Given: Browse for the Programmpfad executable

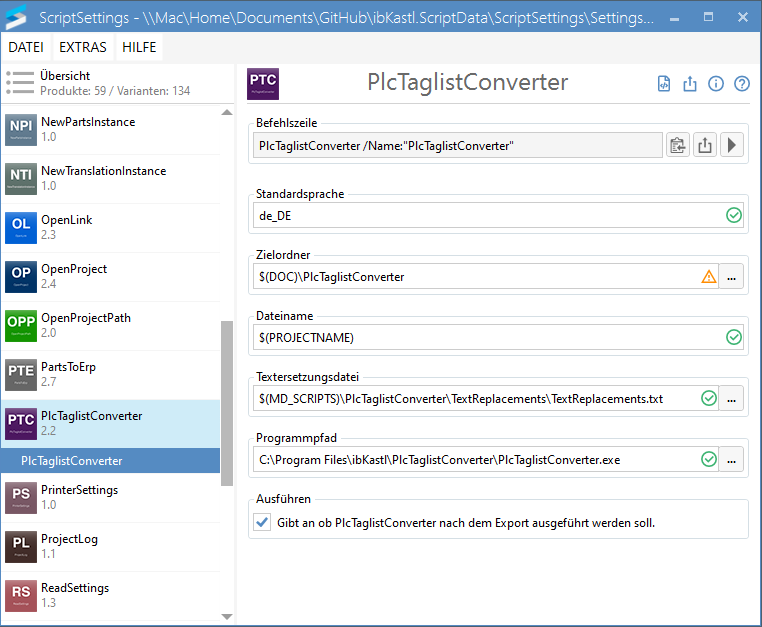Looking at the screenshot, I should click(732, 460).
